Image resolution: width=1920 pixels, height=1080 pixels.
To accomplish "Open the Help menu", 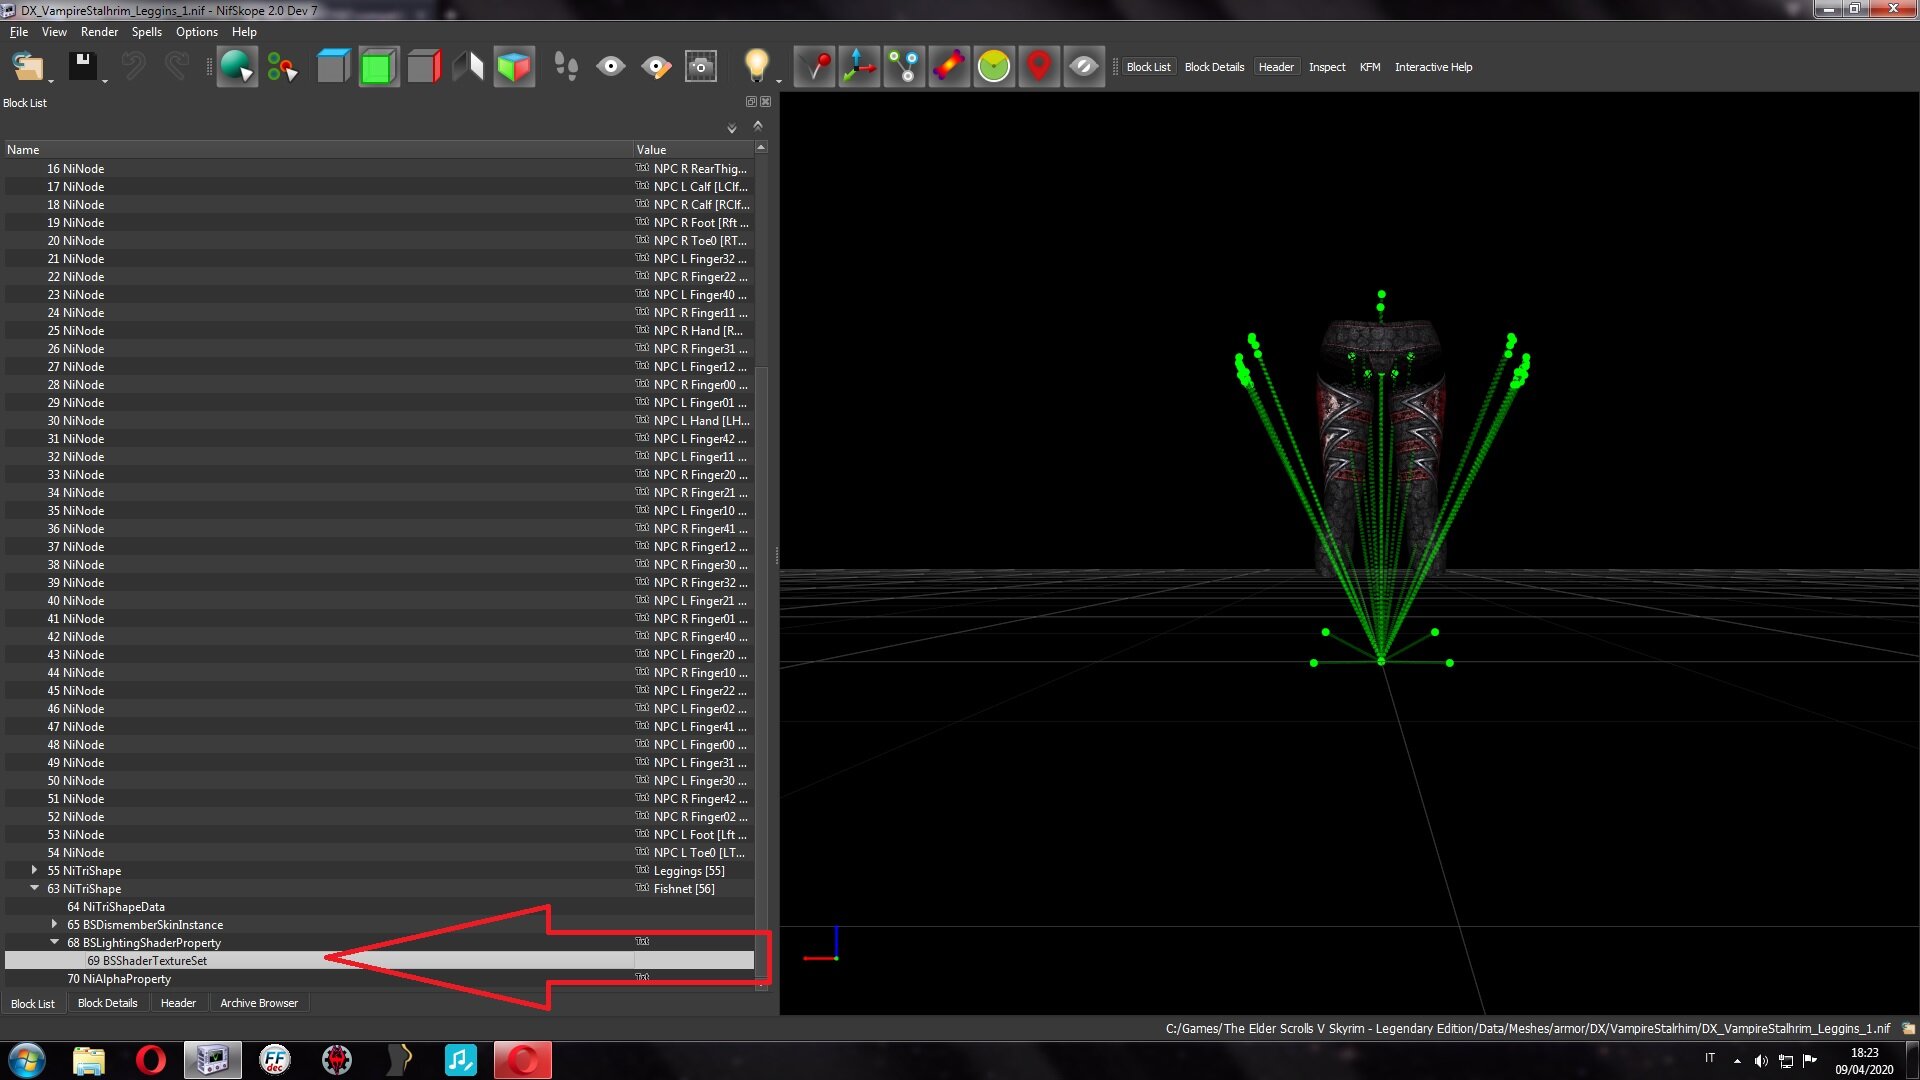I will (244, 32).
